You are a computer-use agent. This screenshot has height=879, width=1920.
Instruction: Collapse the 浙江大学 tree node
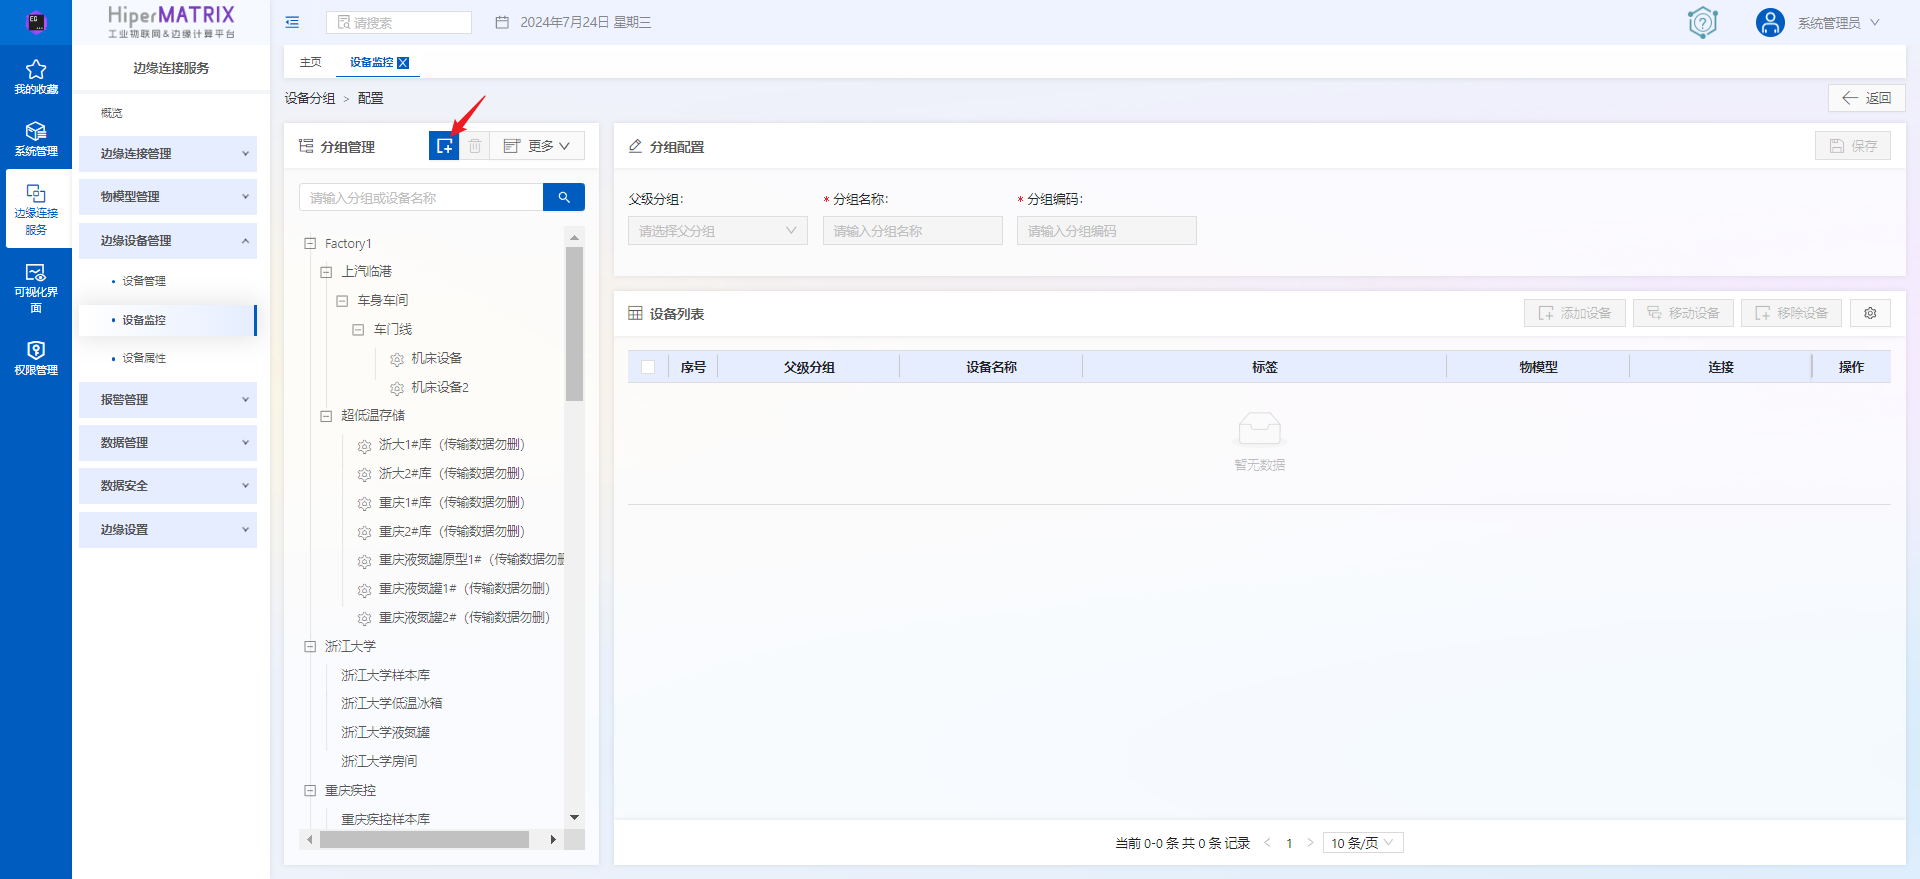tap(310, 647)
